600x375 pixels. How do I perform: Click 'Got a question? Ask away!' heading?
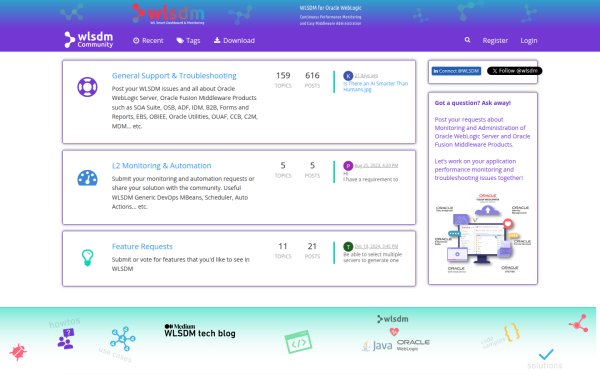click(x=473, y=103)
